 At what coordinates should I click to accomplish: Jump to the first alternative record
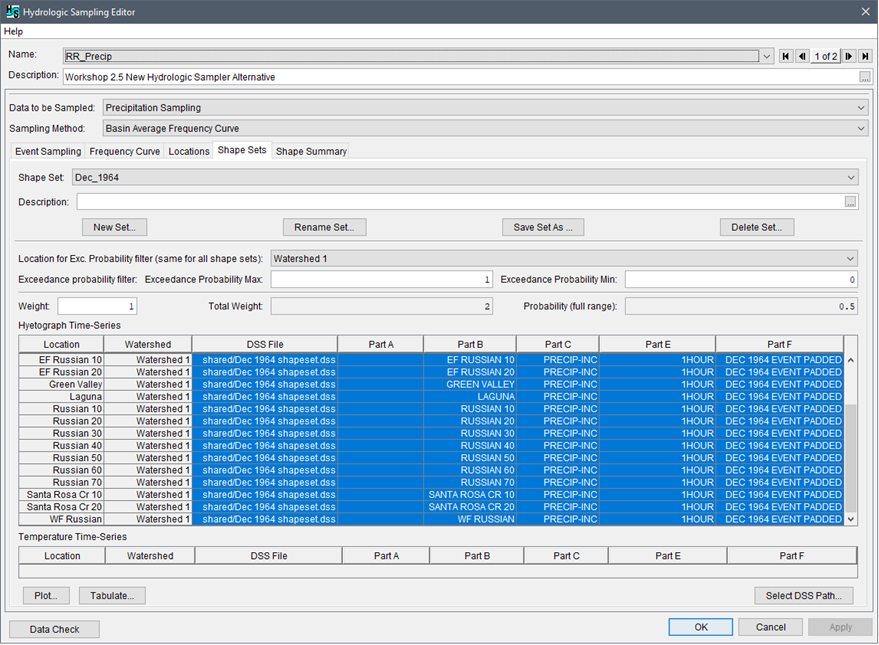coord(785,56)
